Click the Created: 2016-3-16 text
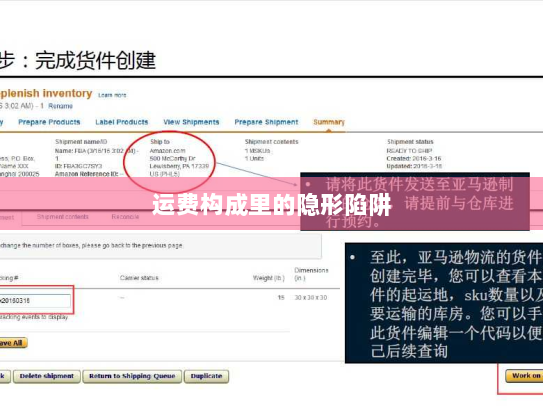Viewport: 543px width, 408px height. (414, 158)
